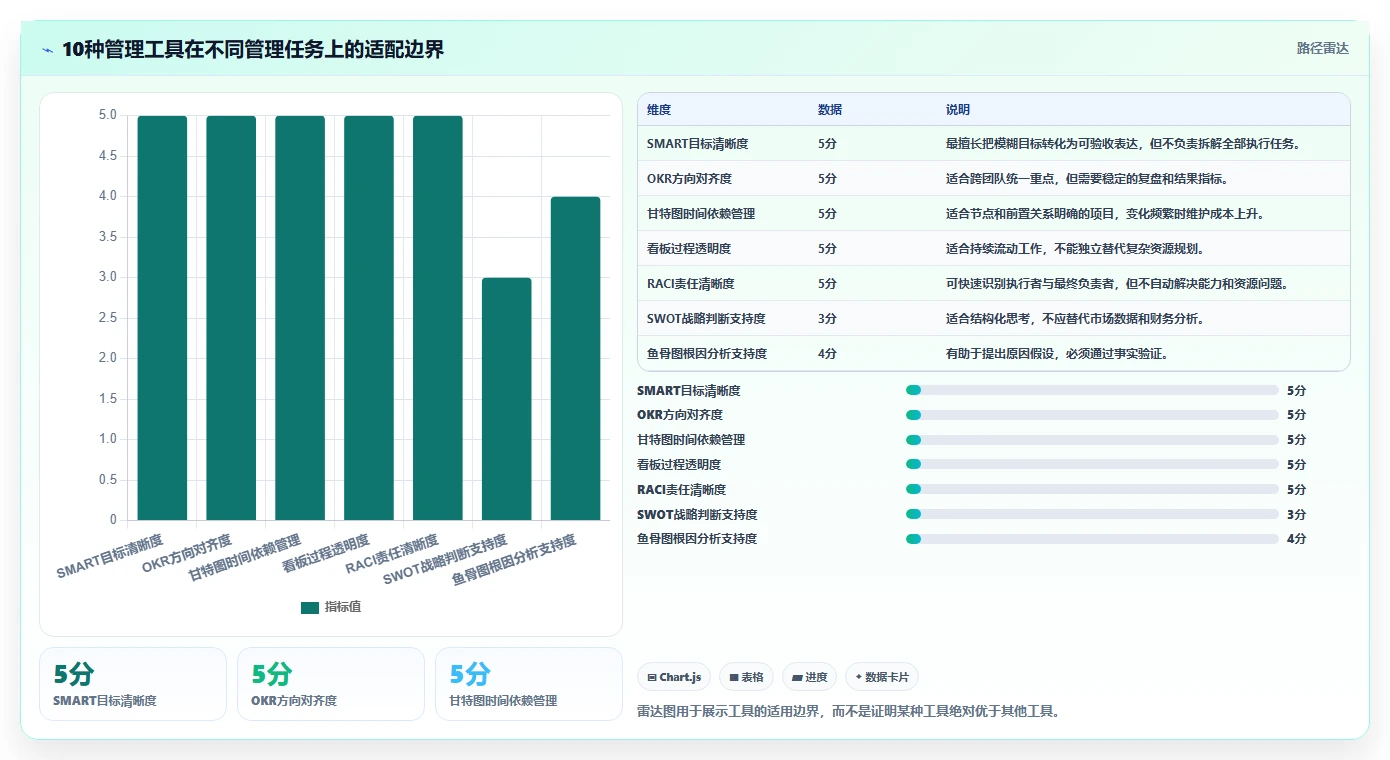
Task: Click the 看板过程透明度 progress bar
Action: [1092, 464]
